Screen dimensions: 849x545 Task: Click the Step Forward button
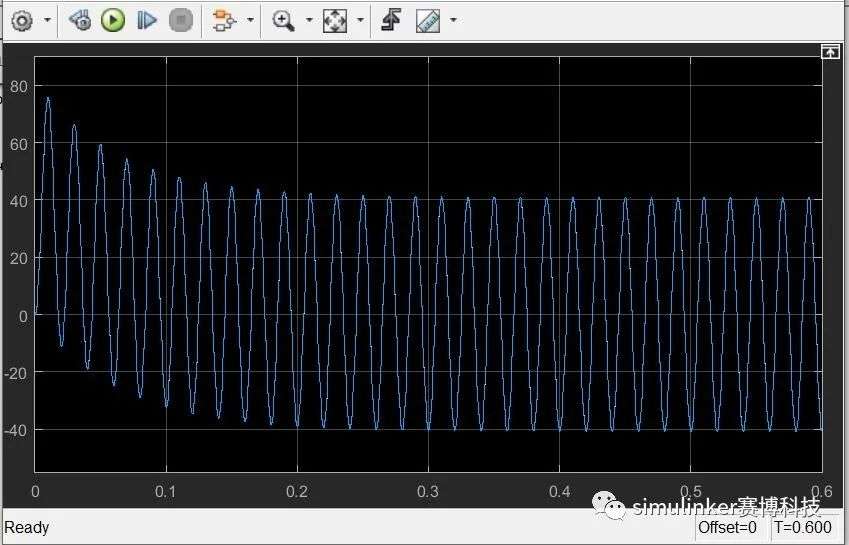(147, 21)
